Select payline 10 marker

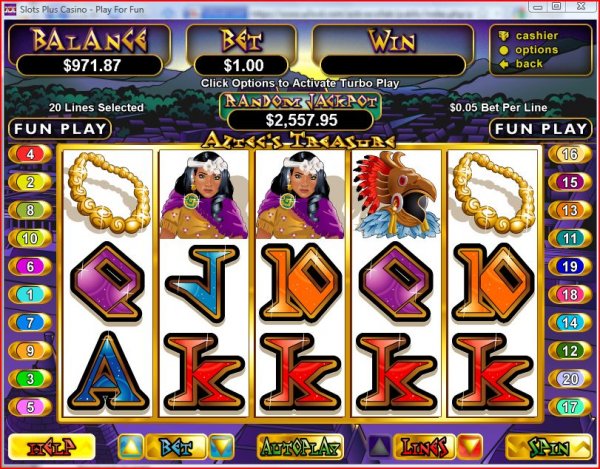30,238
